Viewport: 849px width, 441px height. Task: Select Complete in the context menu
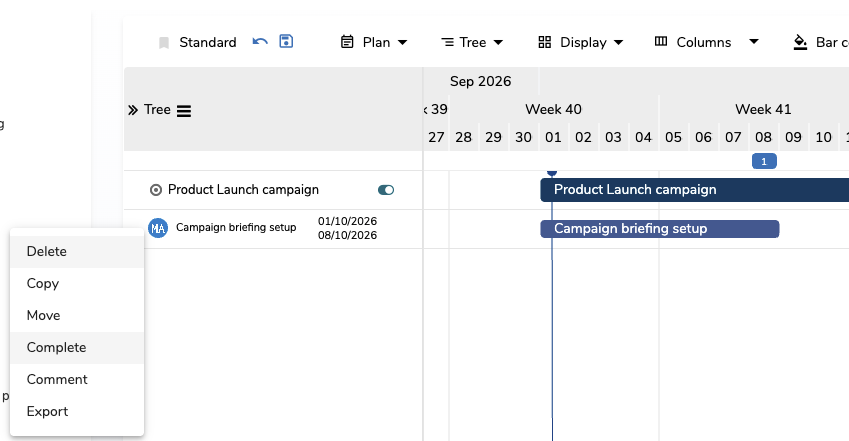click(x=77, y=347)
